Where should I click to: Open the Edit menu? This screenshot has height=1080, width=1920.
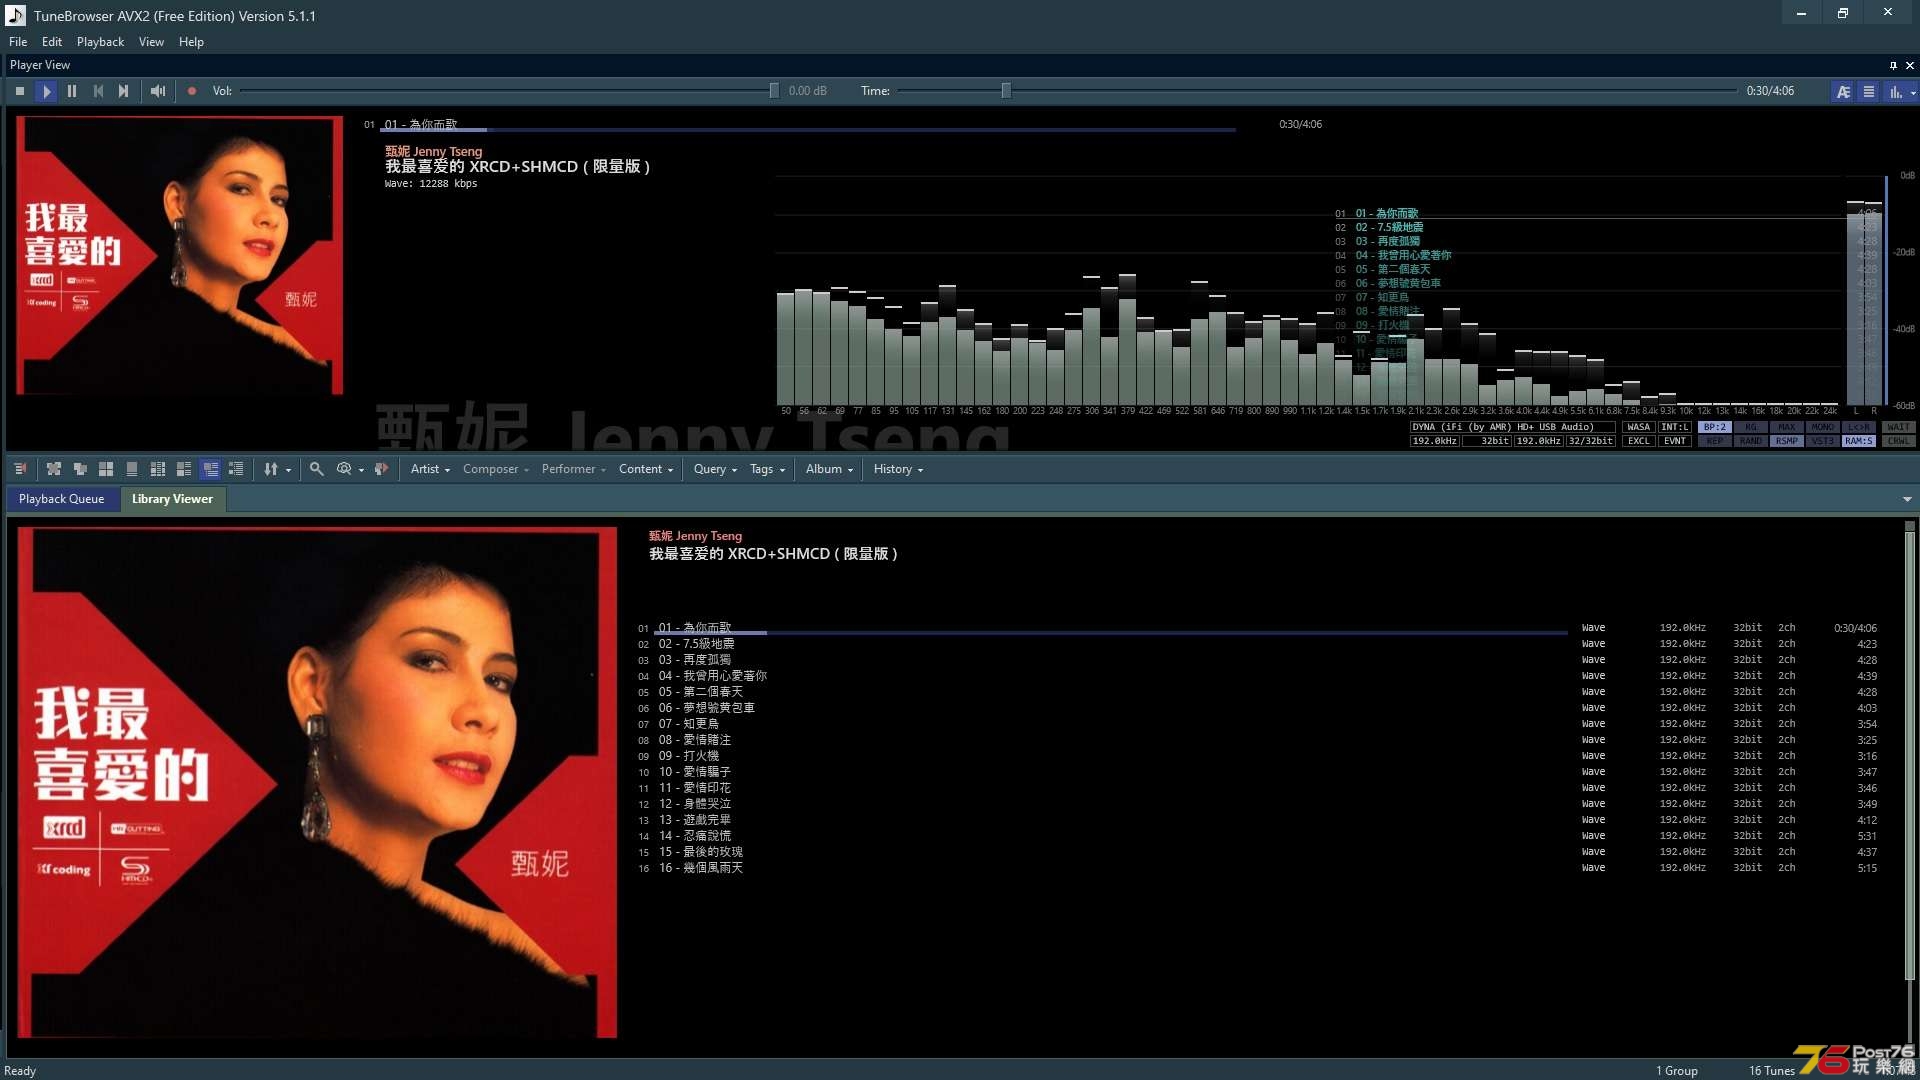tap(52, 42)
